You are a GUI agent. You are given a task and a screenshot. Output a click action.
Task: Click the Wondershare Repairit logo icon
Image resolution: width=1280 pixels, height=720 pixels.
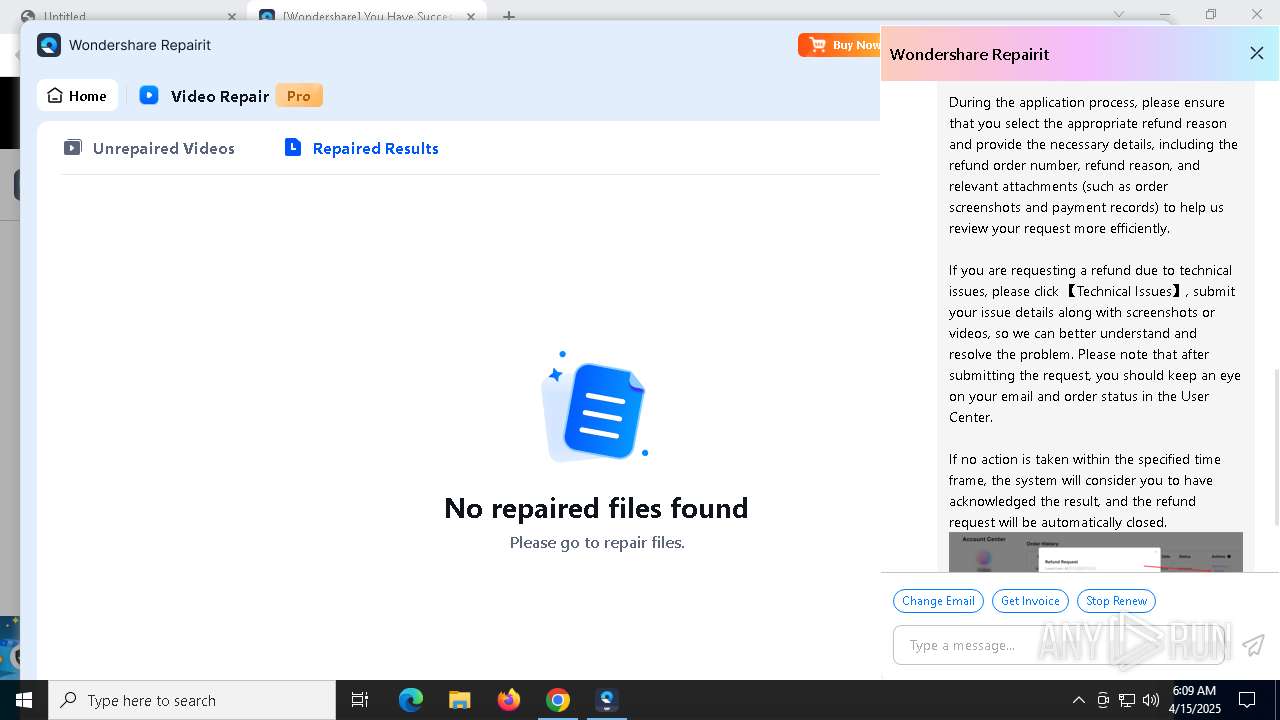[x=49, y=45]
